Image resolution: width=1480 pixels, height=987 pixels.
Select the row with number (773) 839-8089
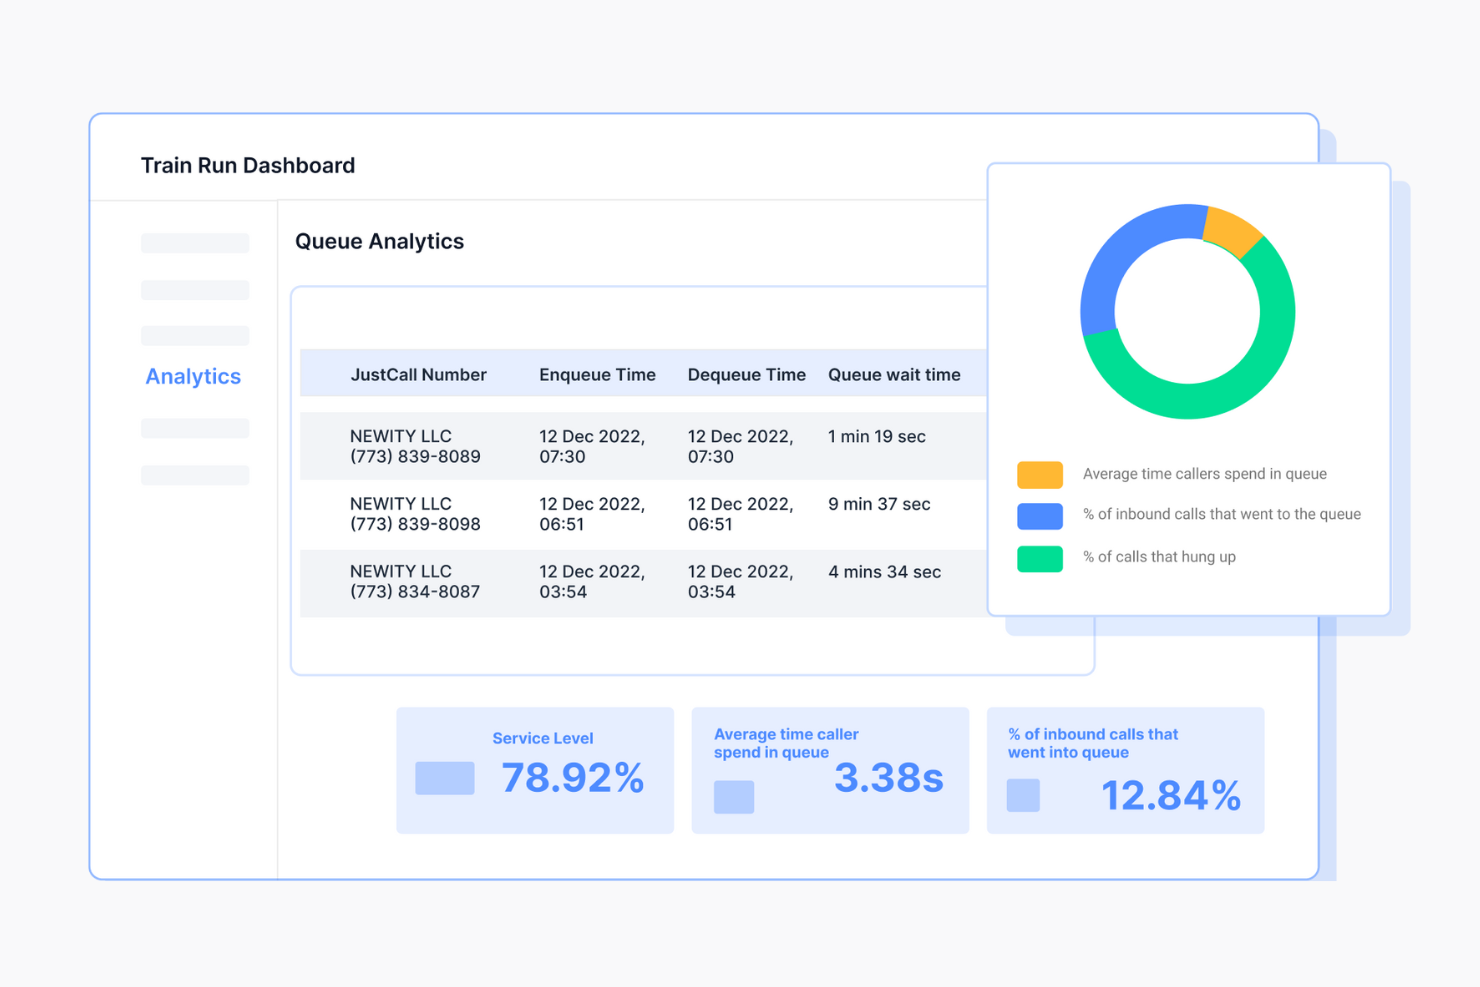(643, 446)
